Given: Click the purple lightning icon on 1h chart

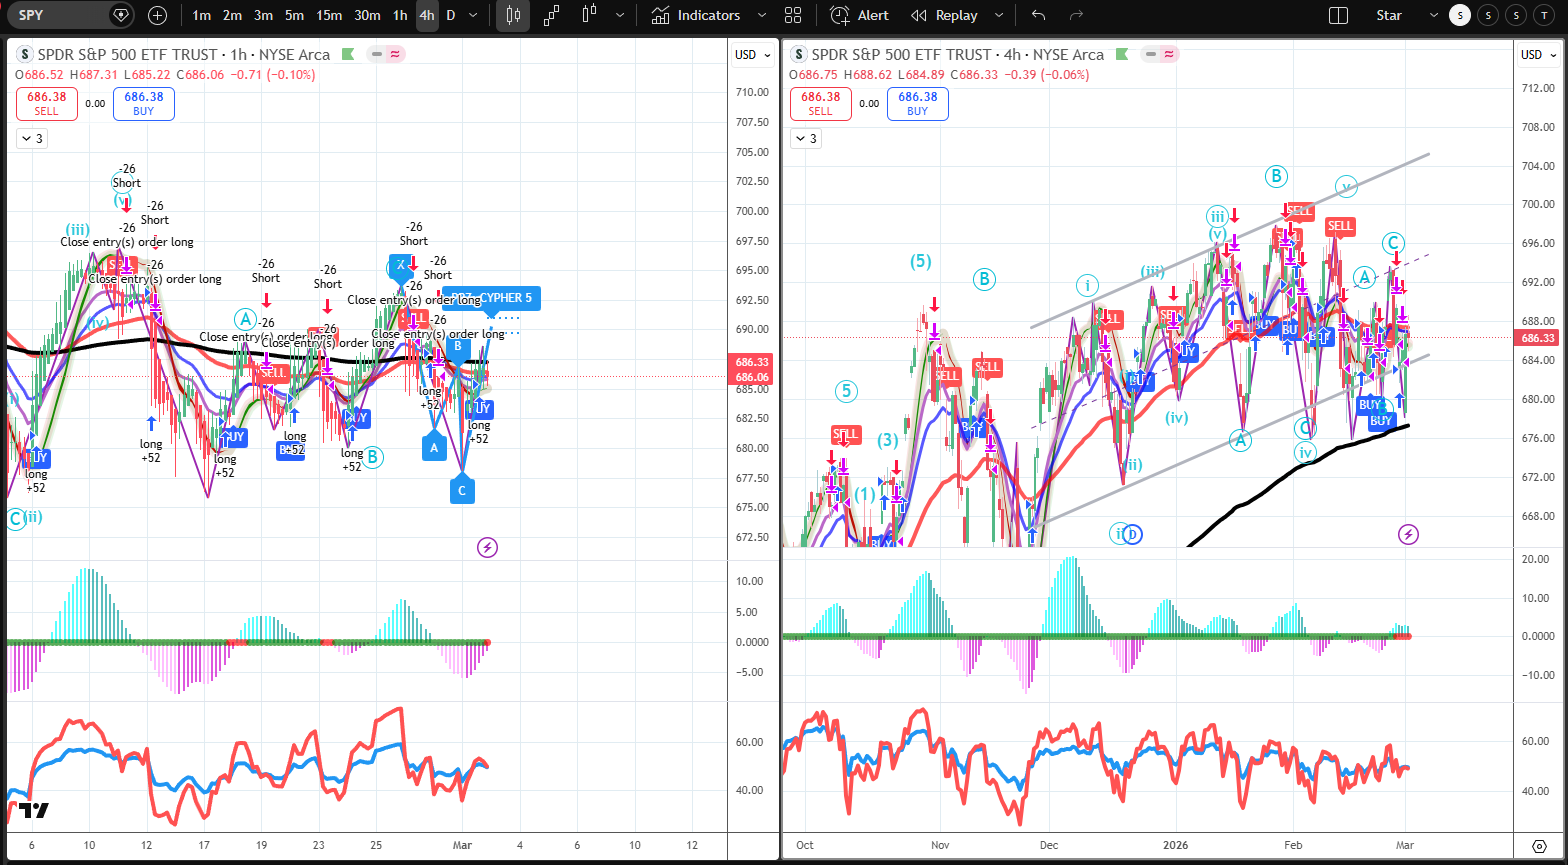Looking at the screenshot, I should coord(487,547).
